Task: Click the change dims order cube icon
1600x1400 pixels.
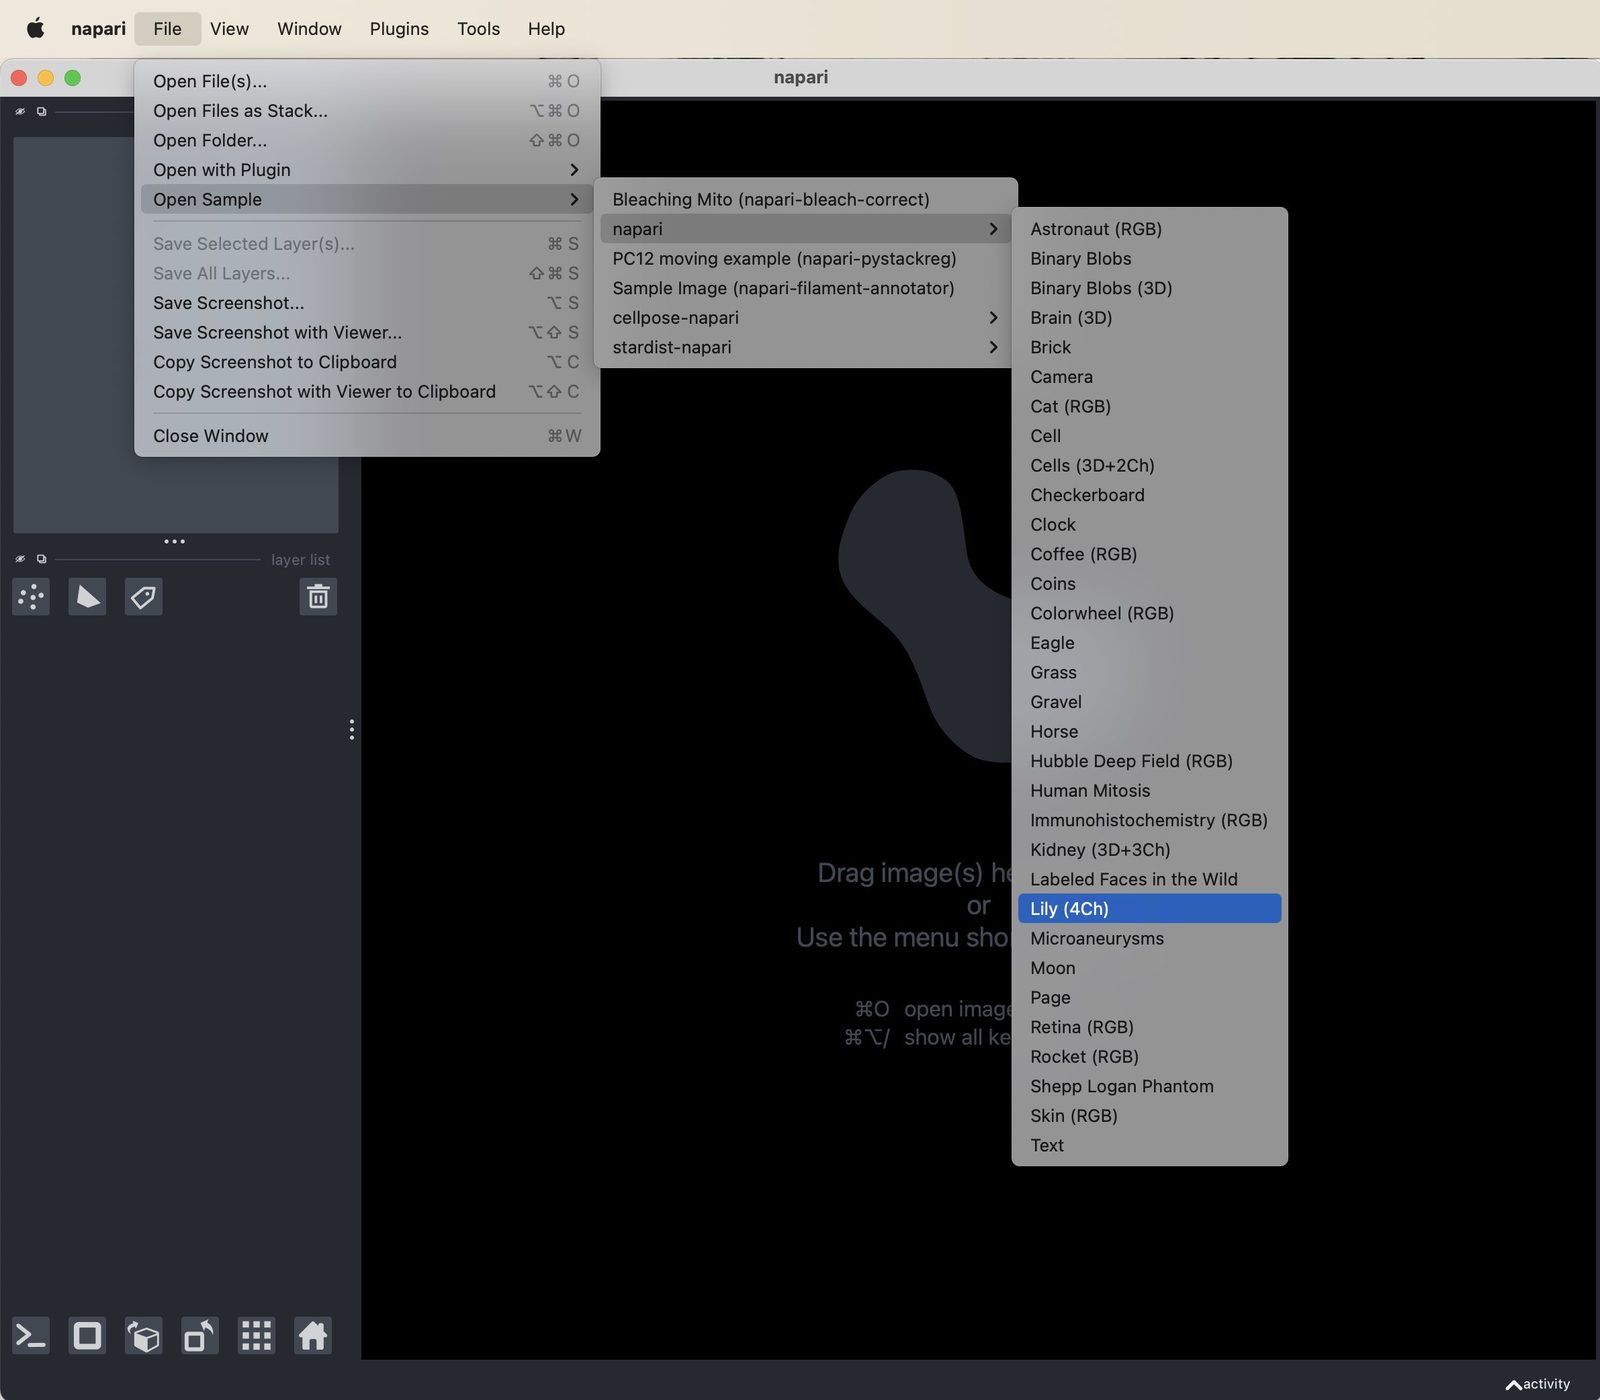Action: pyautogui.click(x=143, y=1336)
